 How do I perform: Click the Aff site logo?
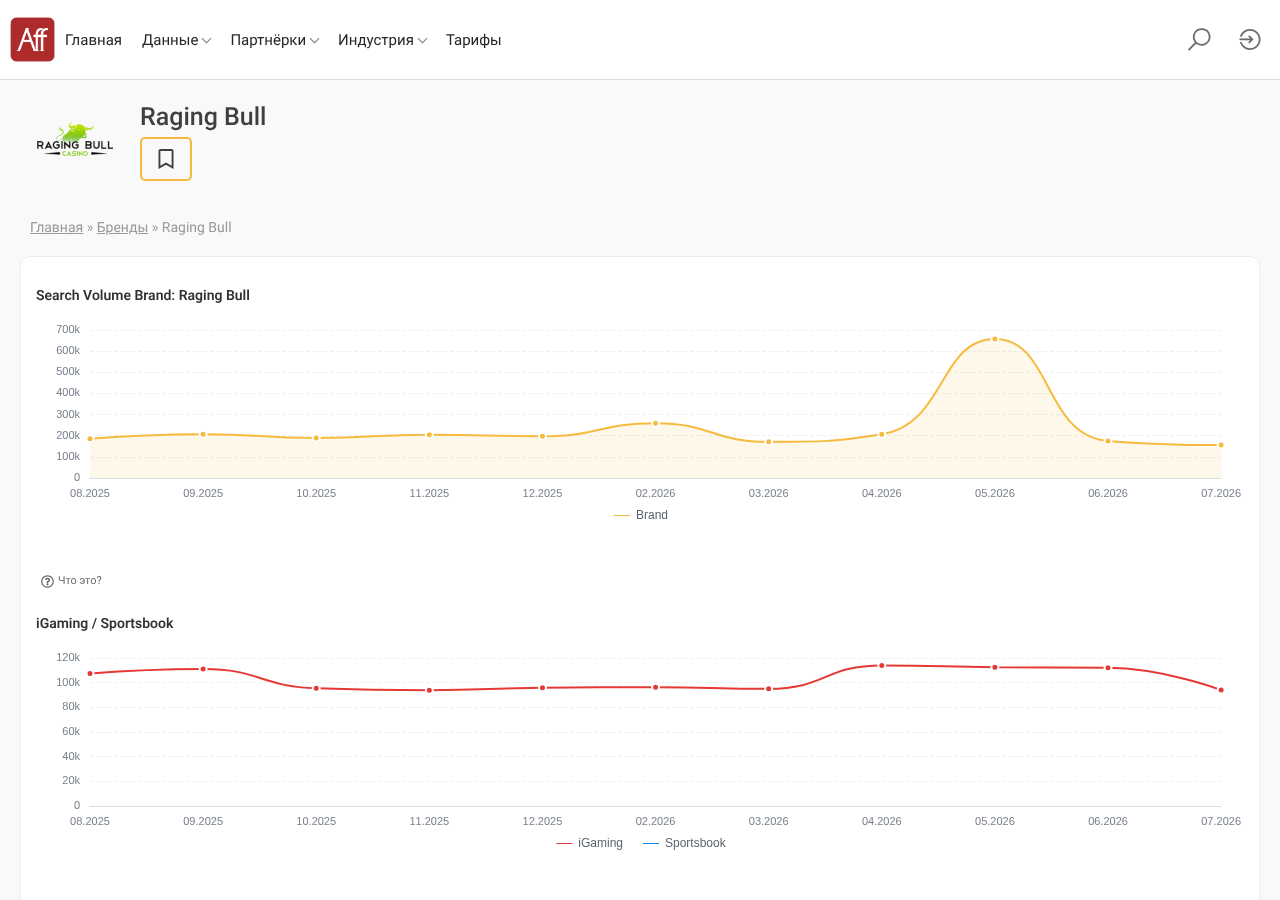pos(32,39)
